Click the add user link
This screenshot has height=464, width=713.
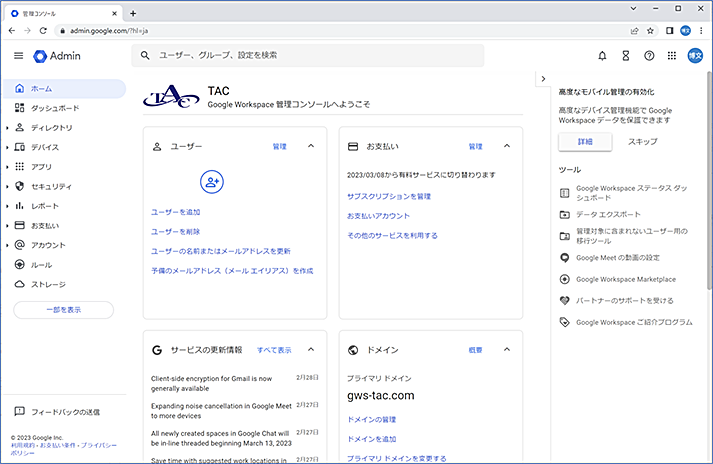coord(176,212)
